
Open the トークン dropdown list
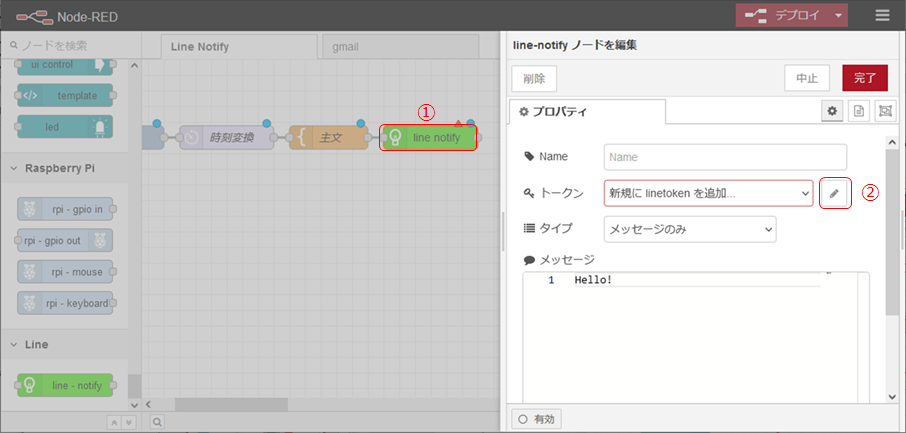(x=708, y=193)
